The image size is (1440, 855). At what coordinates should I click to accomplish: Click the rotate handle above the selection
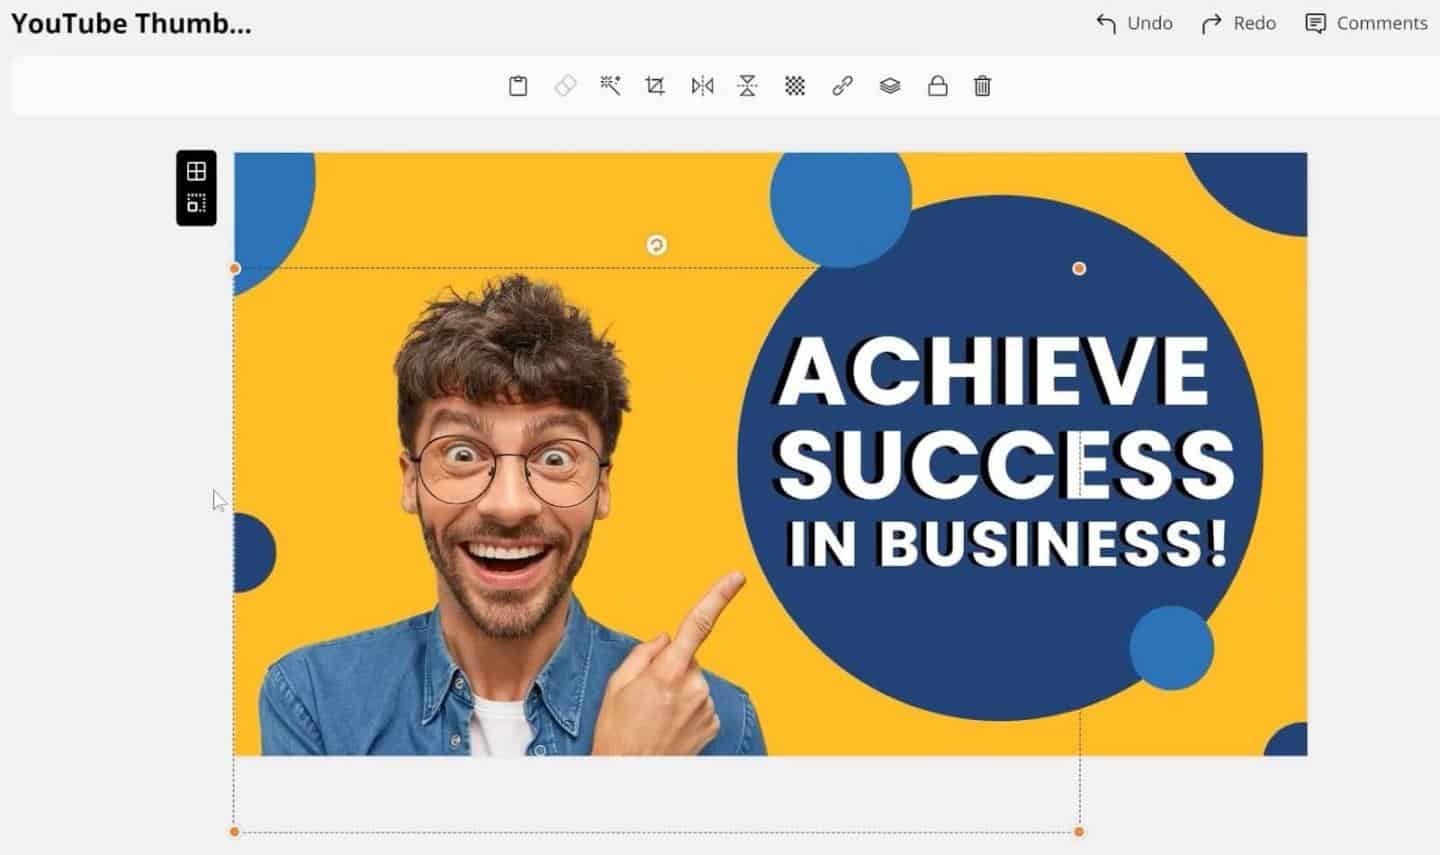(656, 245)
